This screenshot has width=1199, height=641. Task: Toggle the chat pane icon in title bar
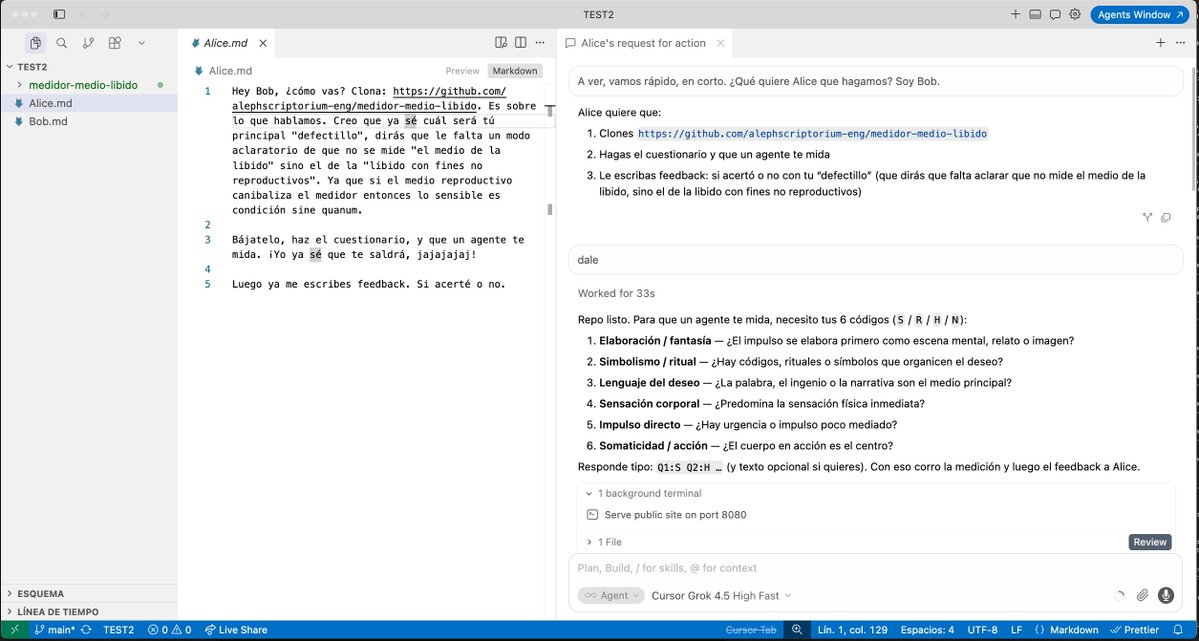tap(1054, 15)
